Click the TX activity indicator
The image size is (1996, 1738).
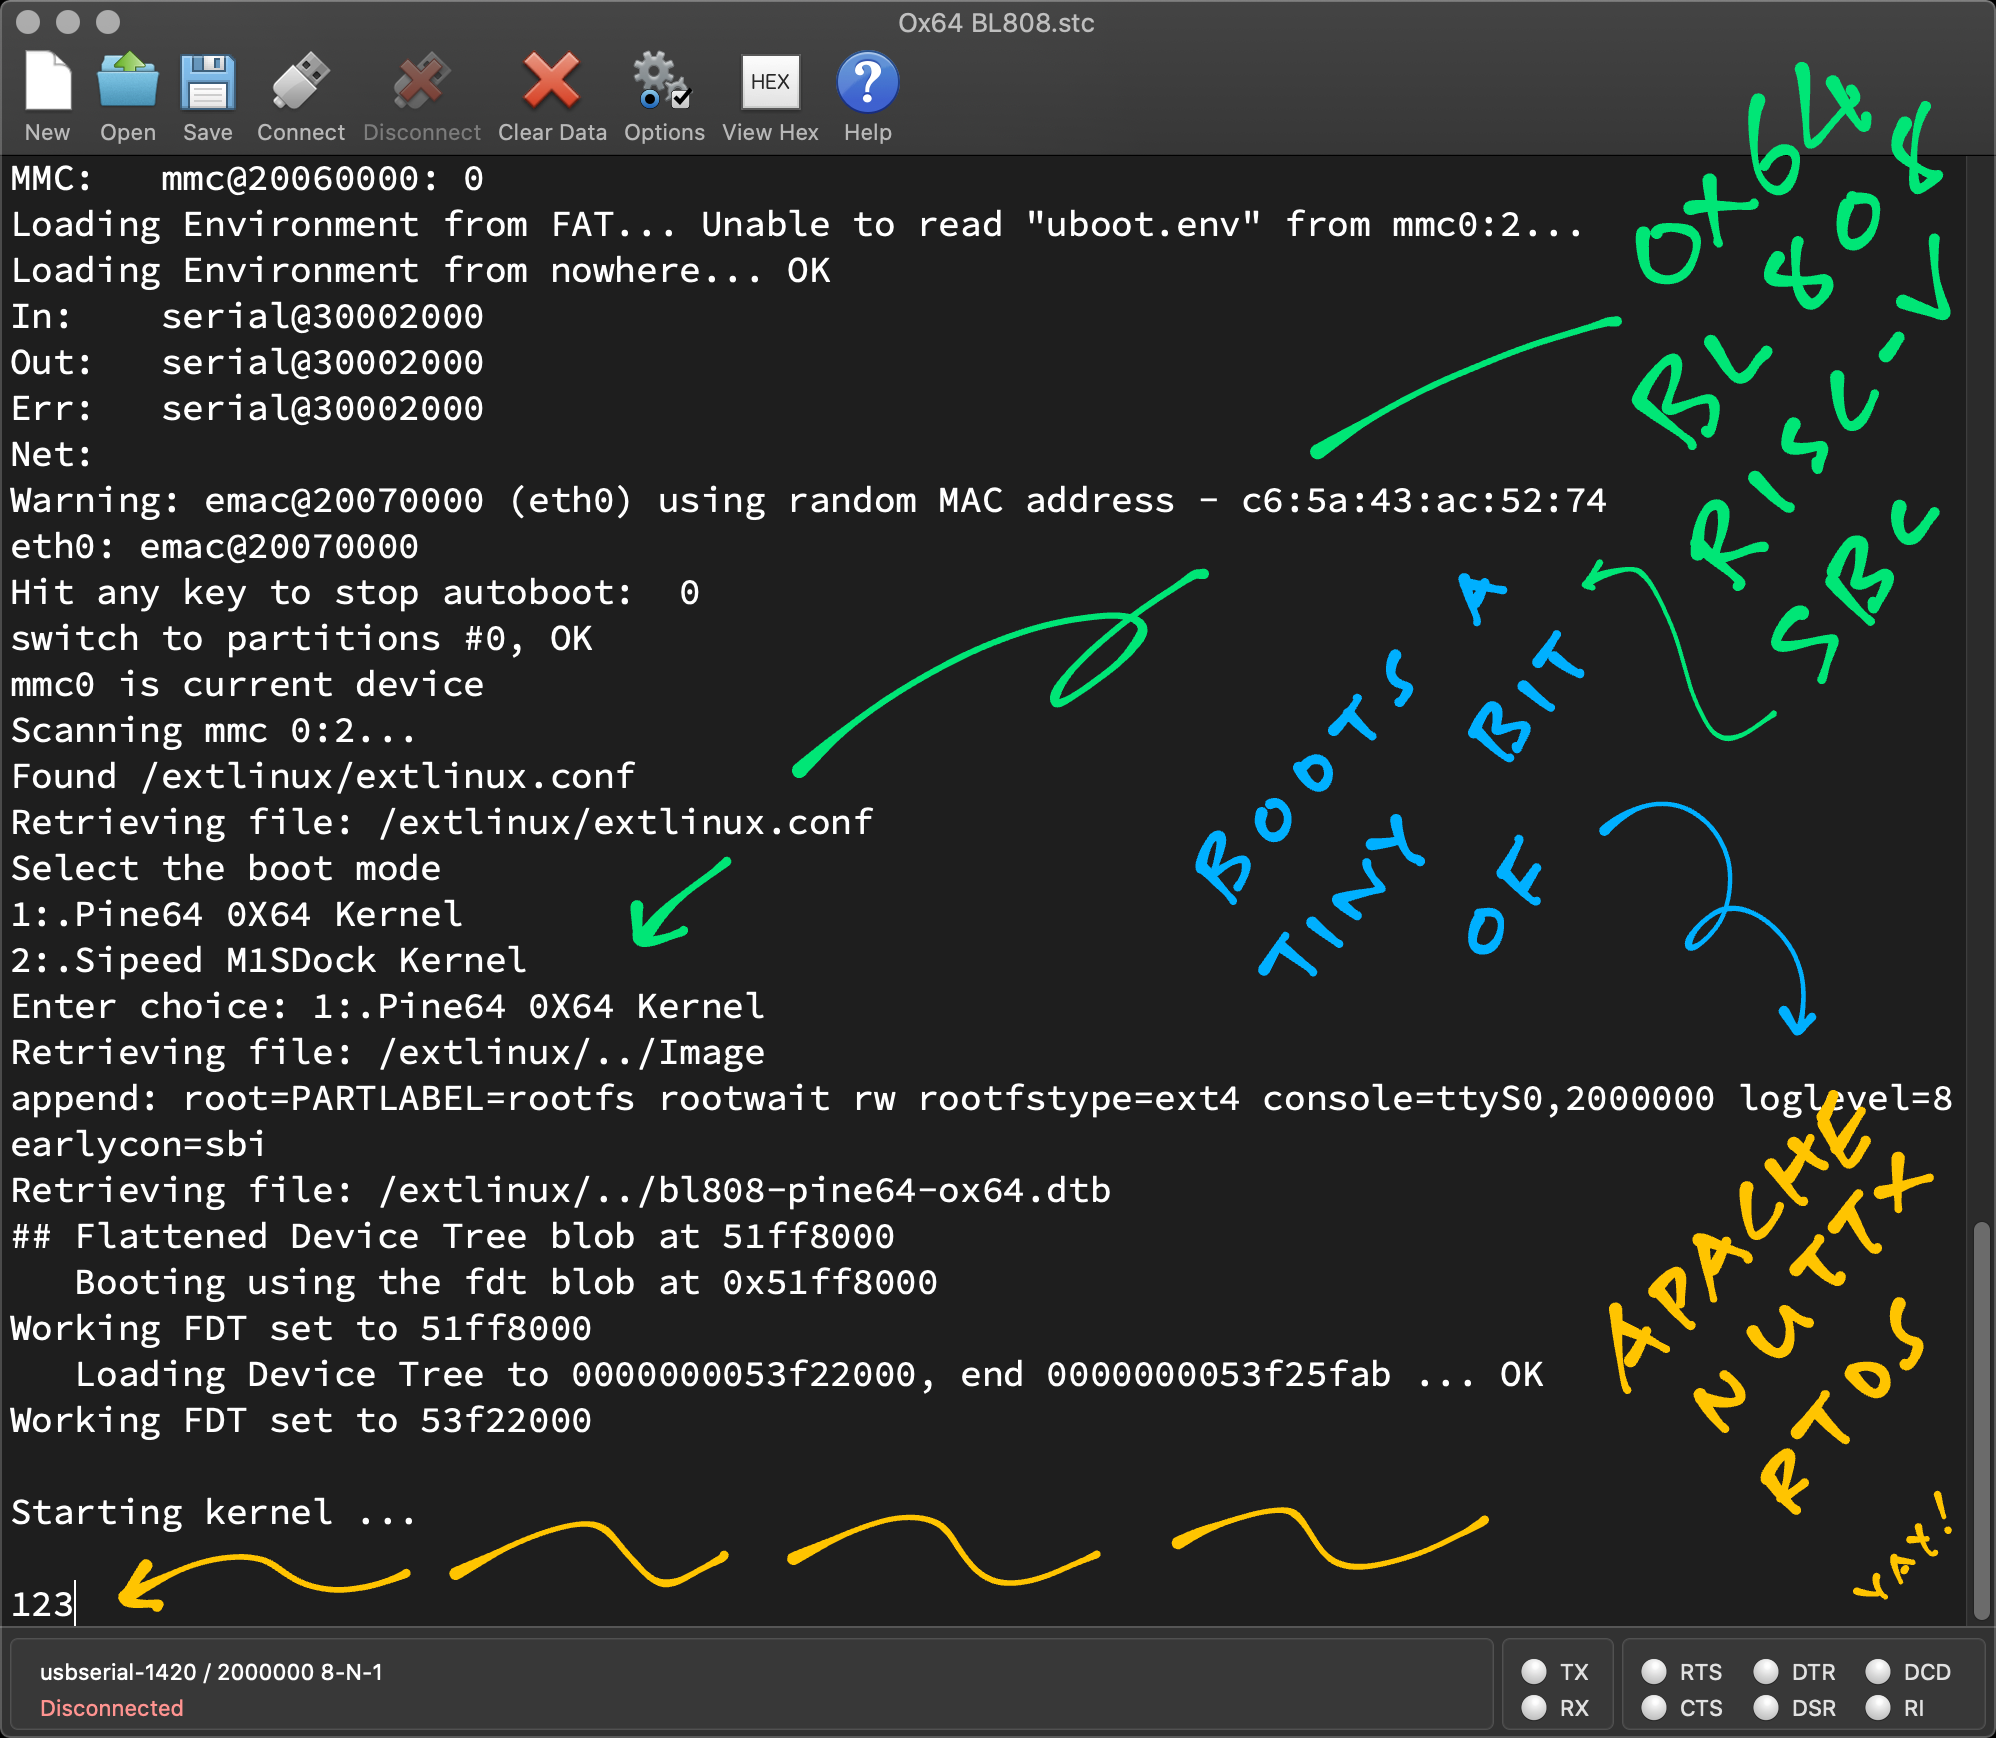[x=1534, y=1672]
